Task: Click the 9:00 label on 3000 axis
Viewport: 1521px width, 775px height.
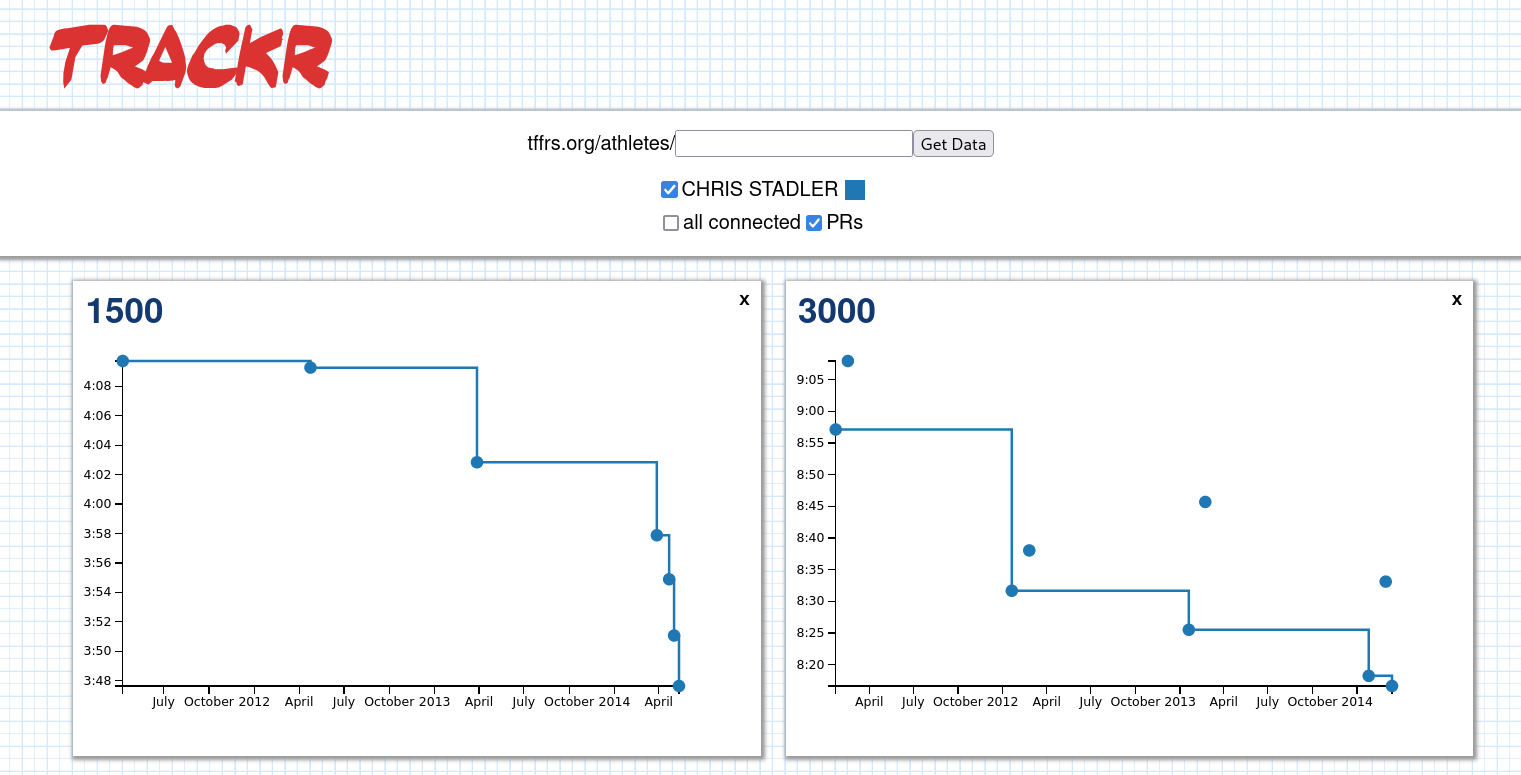Action: click(811, 411)
